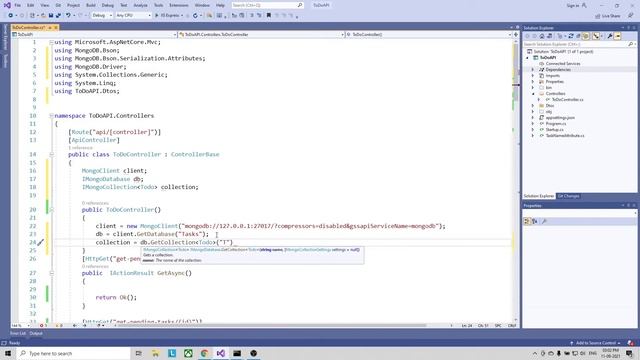Collapse the GetAsync method at line 27

(52, 273)
